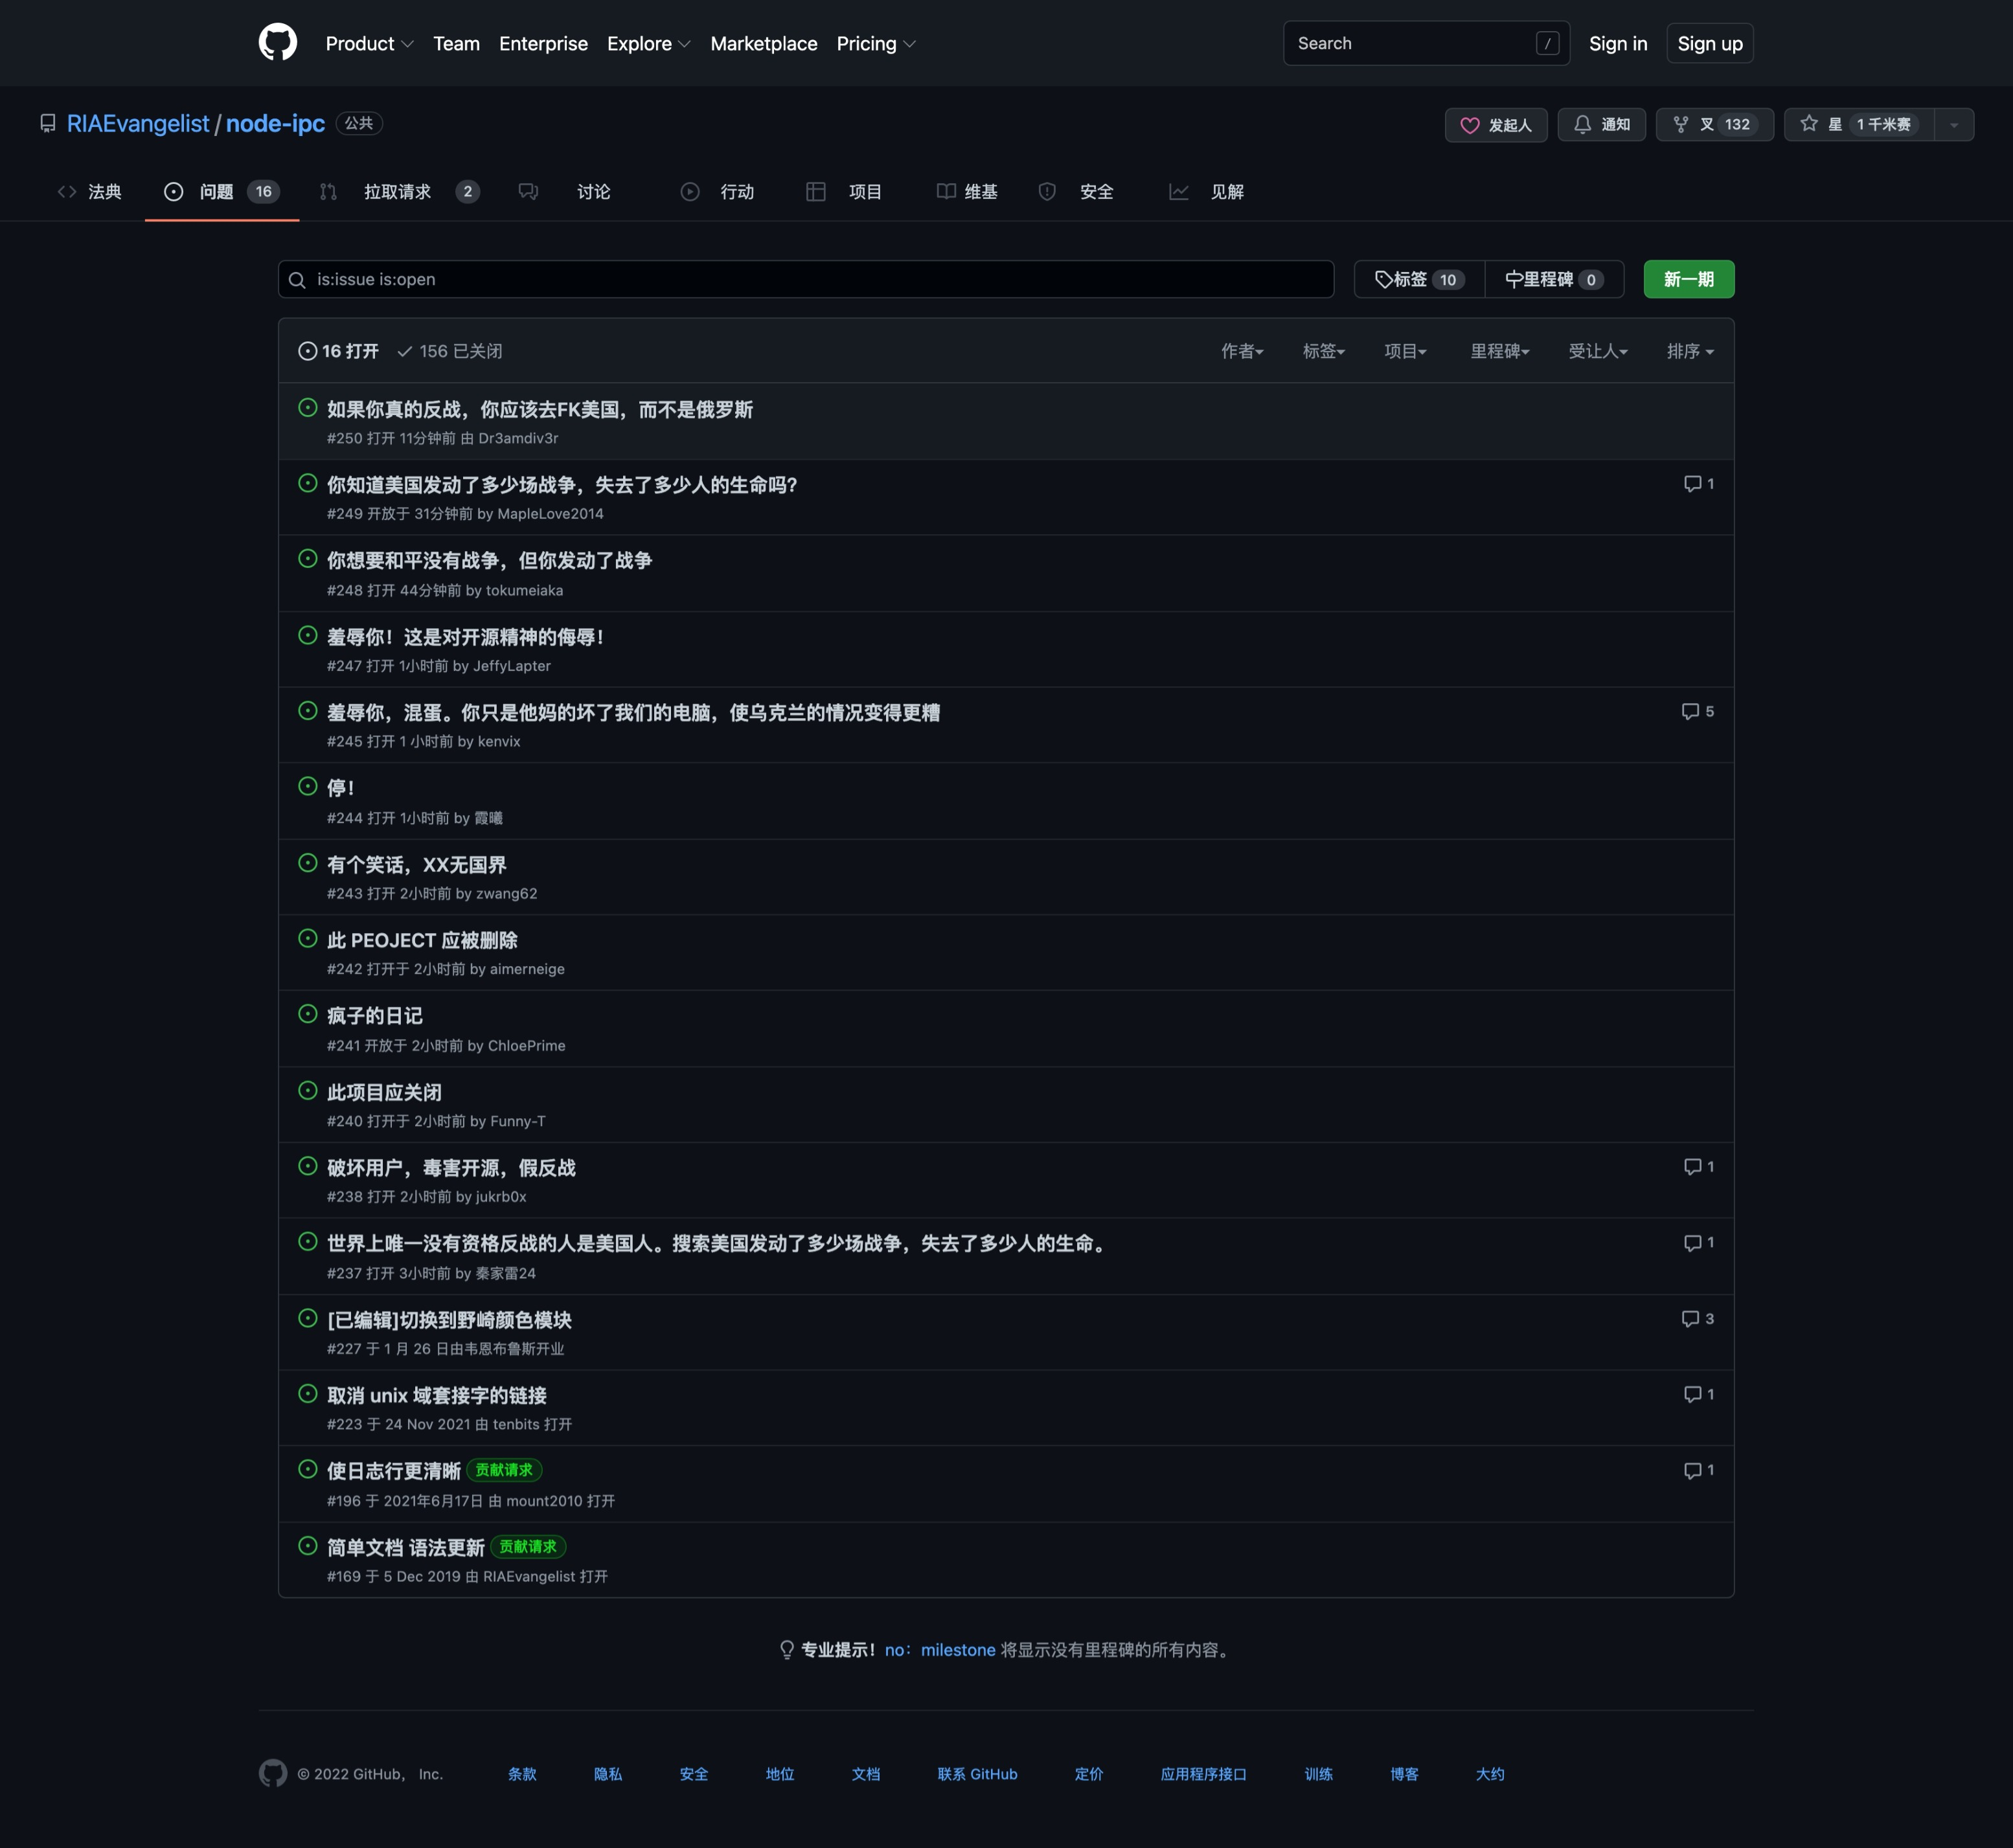The height and width of the screenshot is (1848, 2013).
Task: Click the table icon for 项目
Action: (816, 191)
